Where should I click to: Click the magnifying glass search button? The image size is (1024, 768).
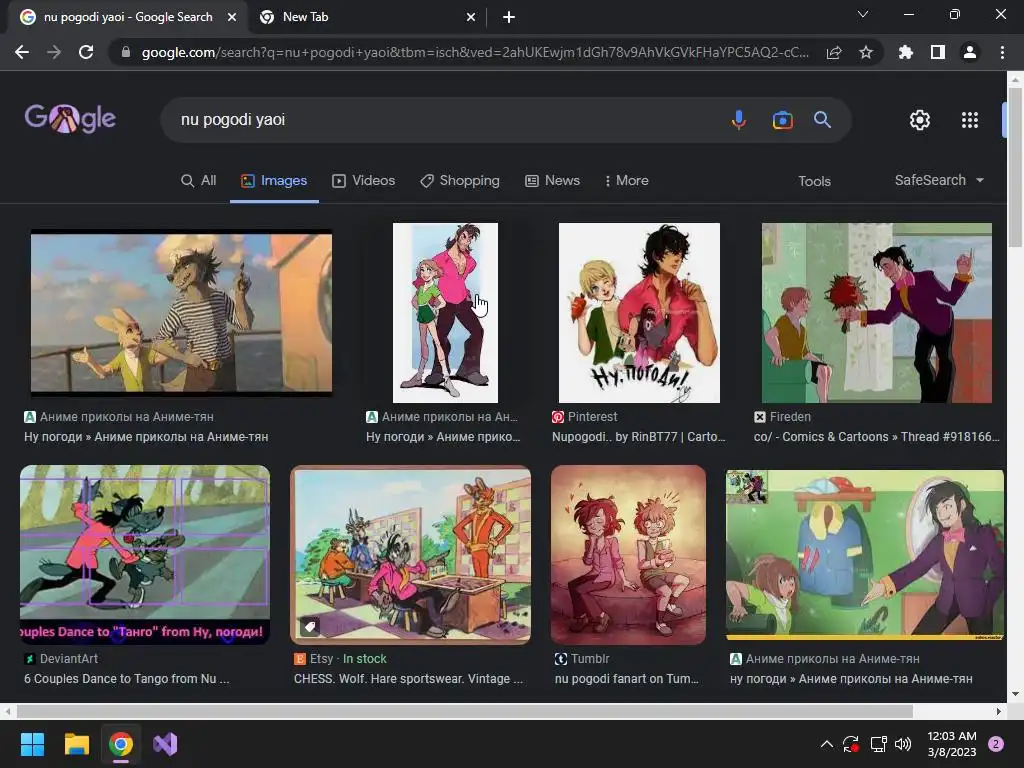click(x=822, y=120)
